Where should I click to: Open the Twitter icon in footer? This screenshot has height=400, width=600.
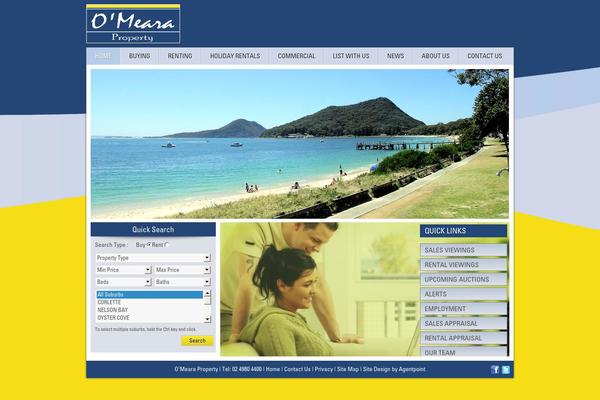click(x=506, y=369)
